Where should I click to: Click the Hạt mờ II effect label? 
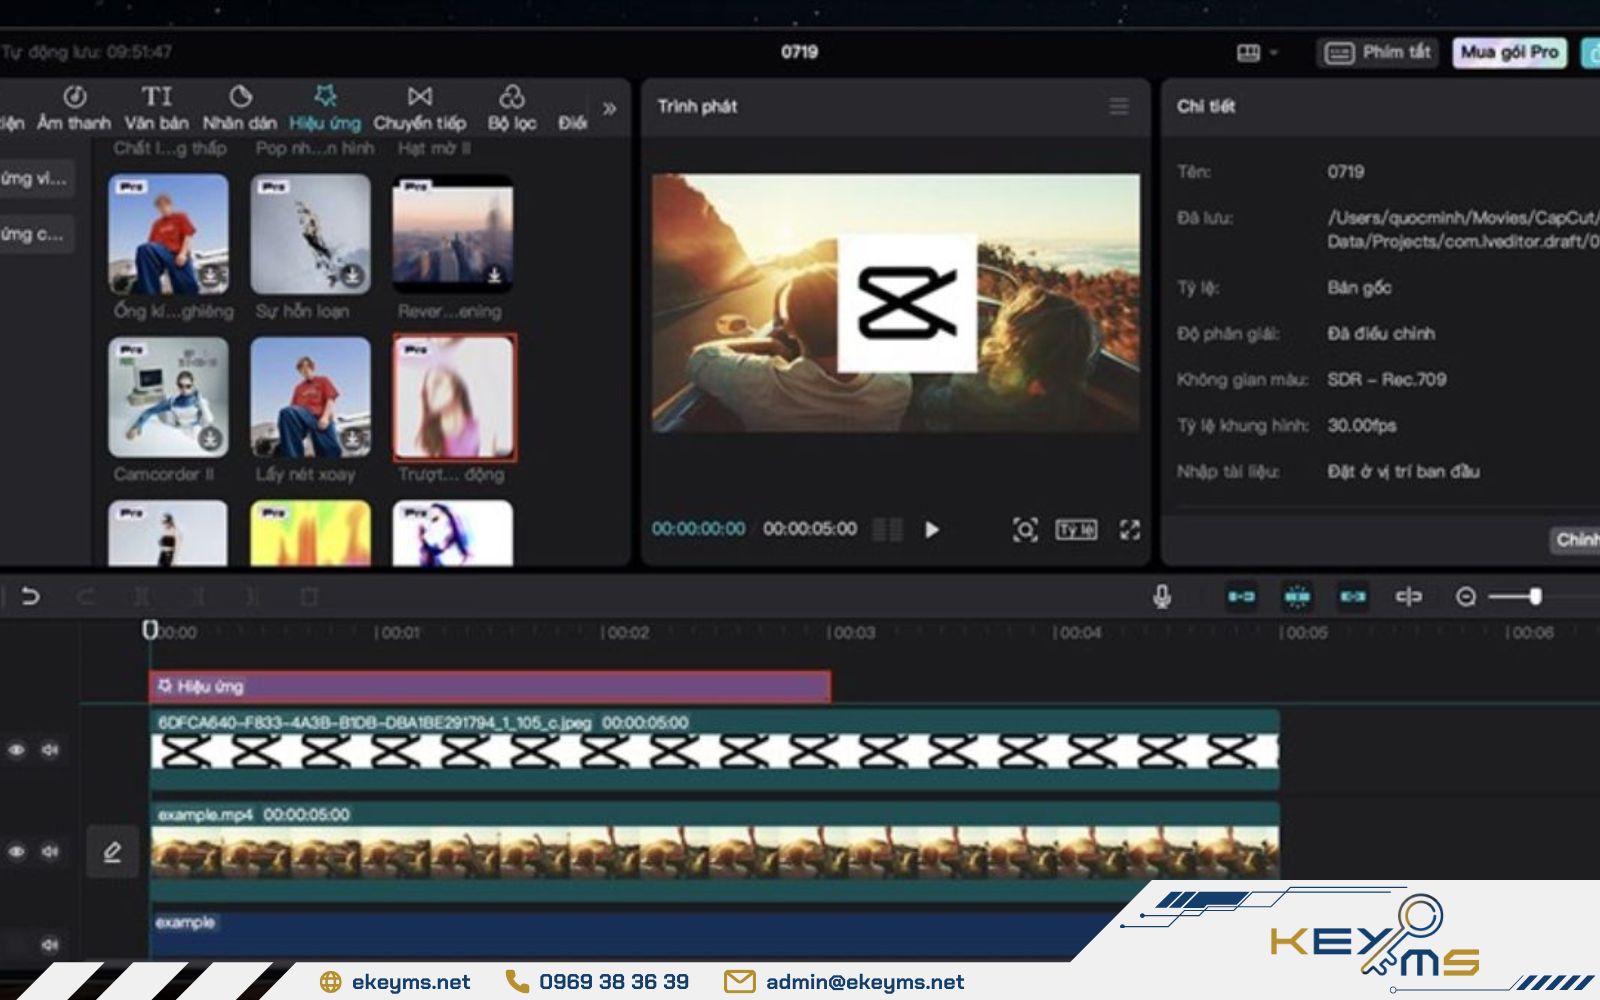click(x=434, y=148)
